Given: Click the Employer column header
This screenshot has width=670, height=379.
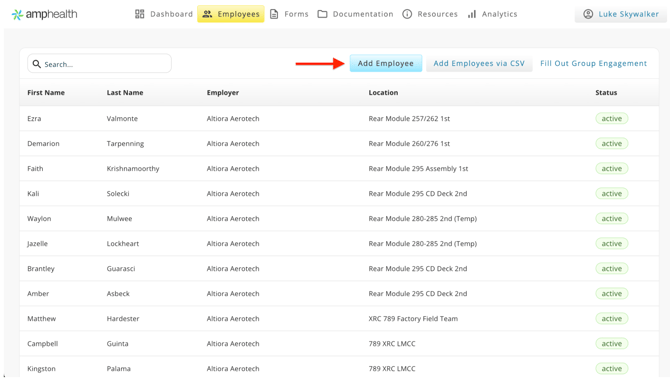Looking at the screenshot, I should (x=223, y=92).
